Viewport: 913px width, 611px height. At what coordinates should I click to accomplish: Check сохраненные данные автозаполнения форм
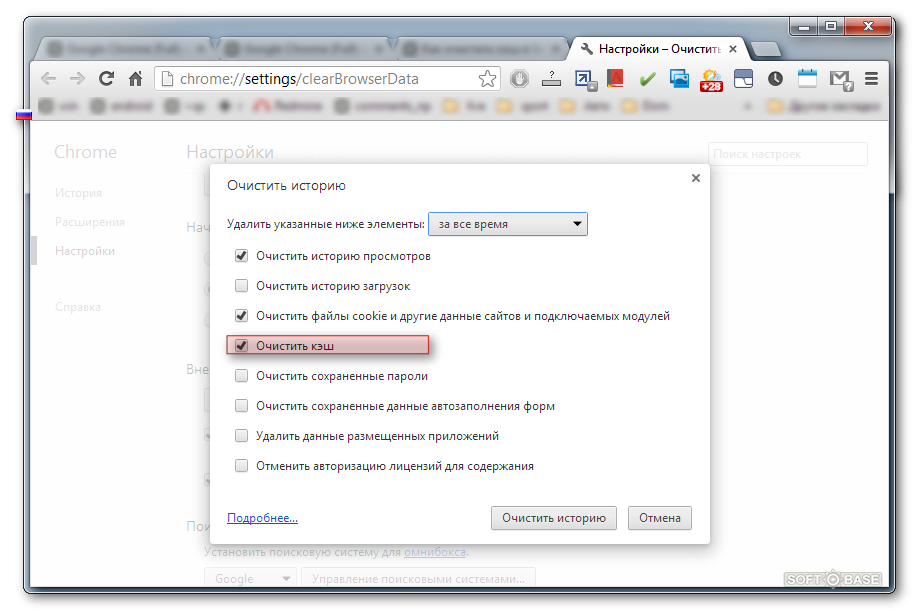tap(241, 405)
